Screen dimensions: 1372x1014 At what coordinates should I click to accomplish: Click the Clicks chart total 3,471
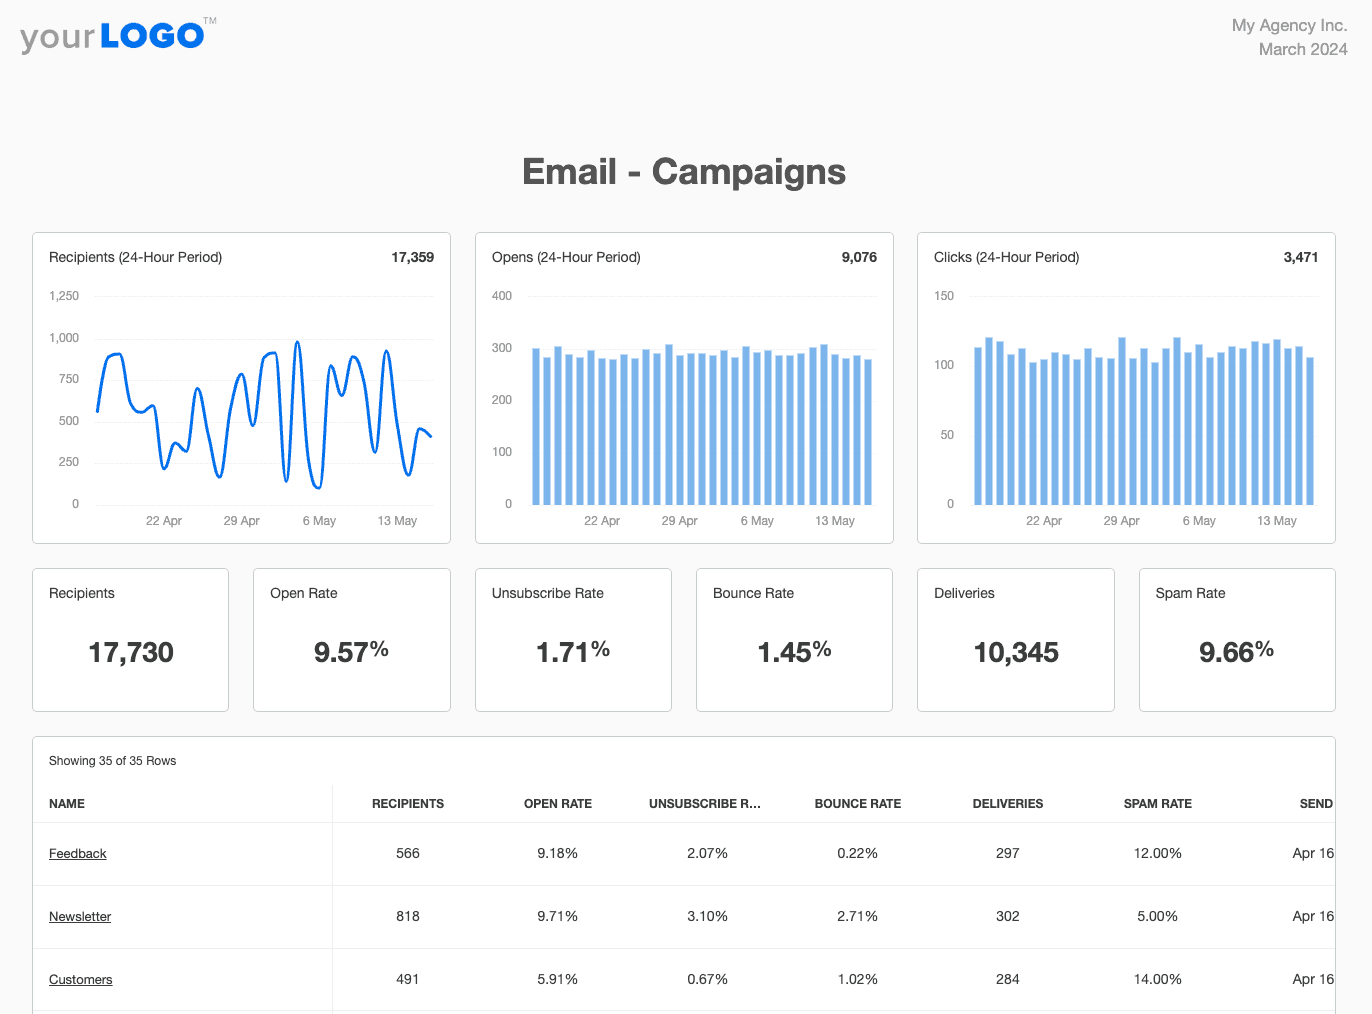point(1300,257)
